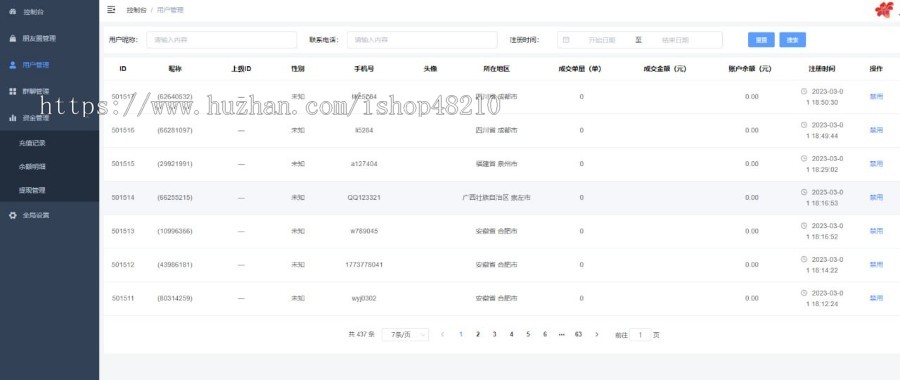The image size is (900, 380).
Task: Click 禁用 for user 501514
Action: (x=876, y=197)
